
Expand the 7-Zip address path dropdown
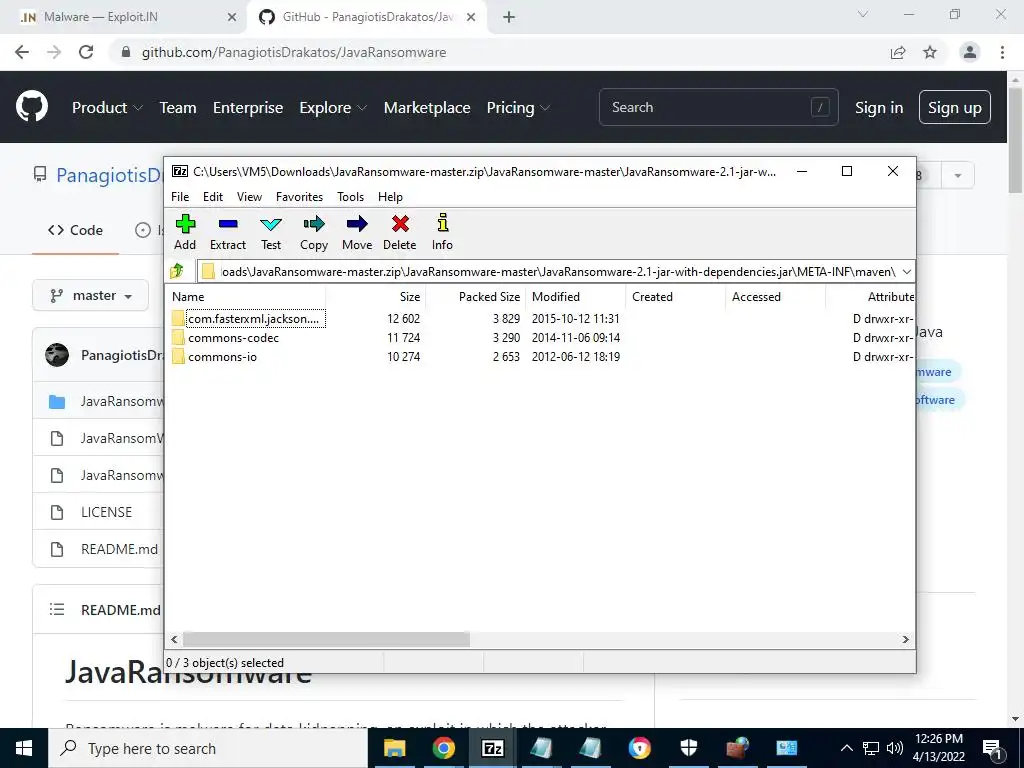906,272
